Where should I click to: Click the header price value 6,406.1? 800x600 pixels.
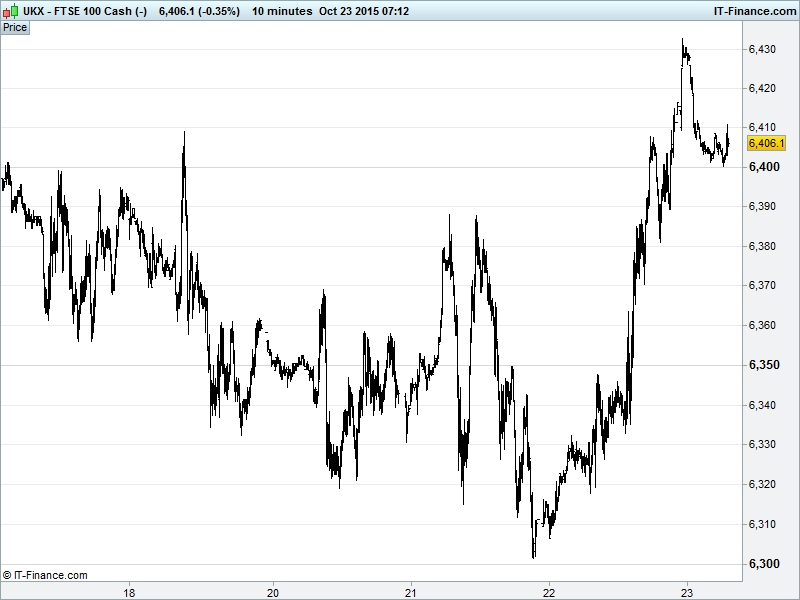pos(178,11)
